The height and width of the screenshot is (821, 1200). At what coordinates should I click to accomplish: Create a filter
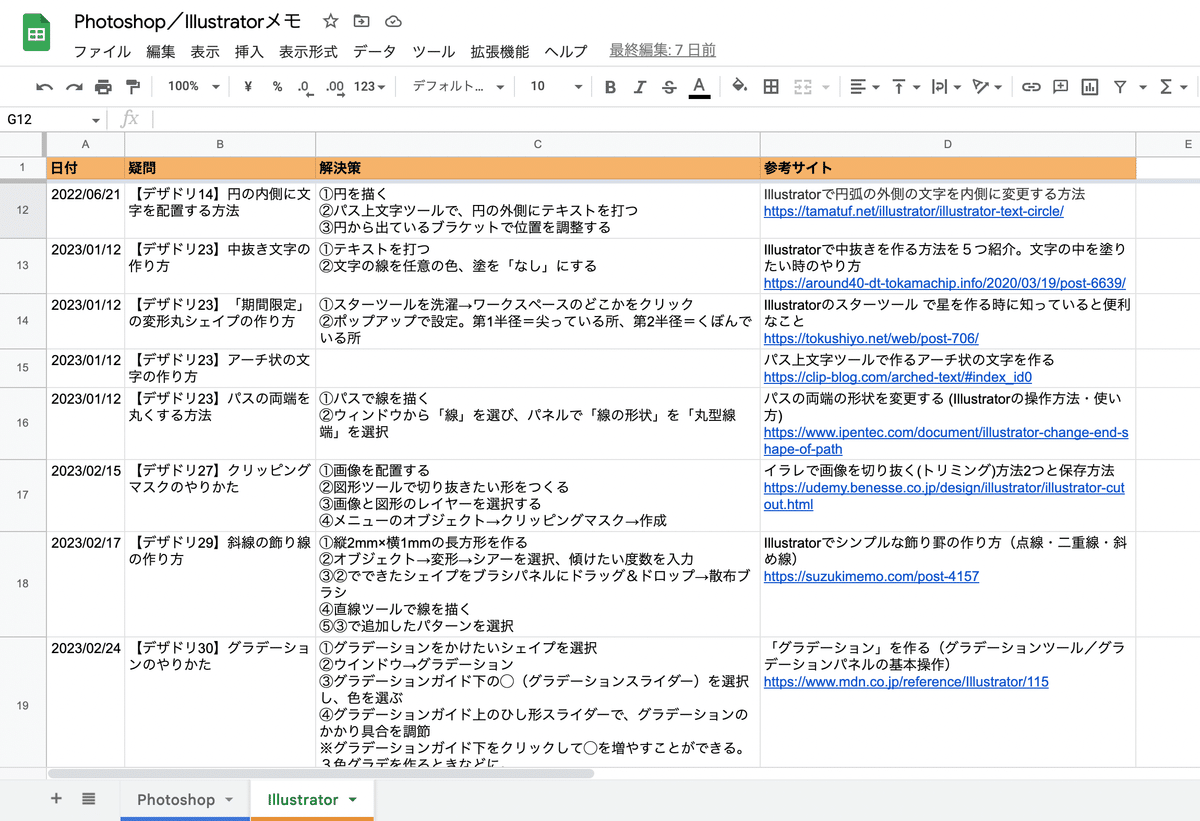1119,87
